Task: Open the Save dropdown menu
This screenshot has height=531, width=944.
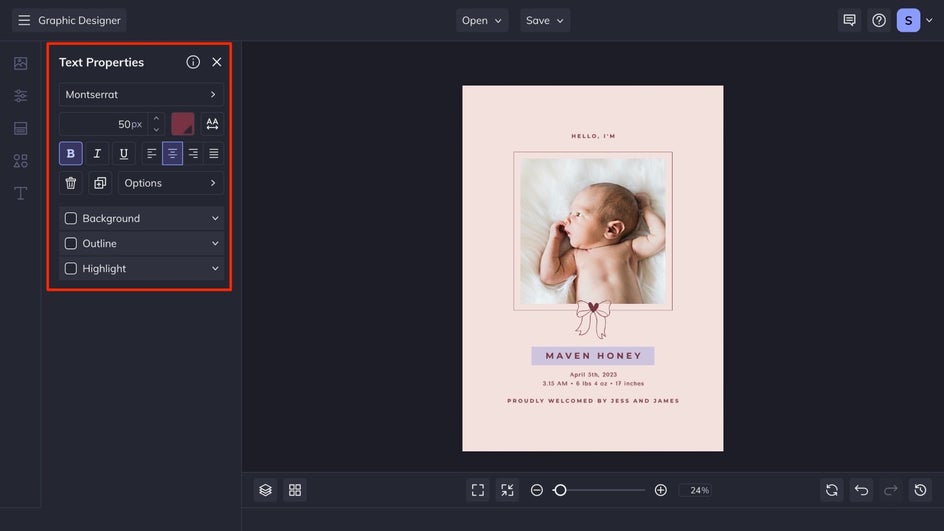Action: click(x=545, y=20)
